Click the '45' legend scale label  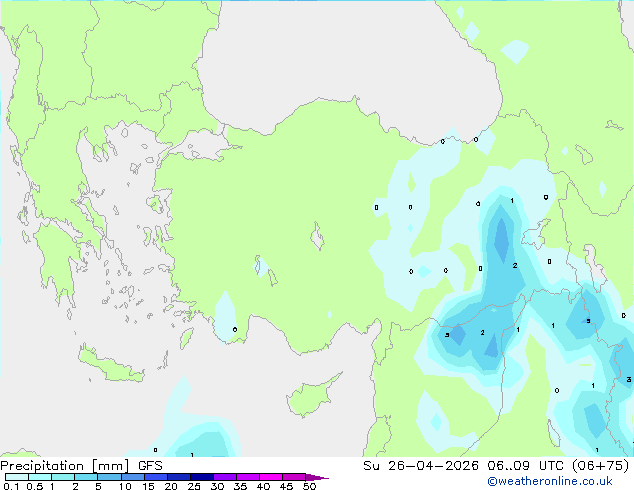(x=286, y=486)
